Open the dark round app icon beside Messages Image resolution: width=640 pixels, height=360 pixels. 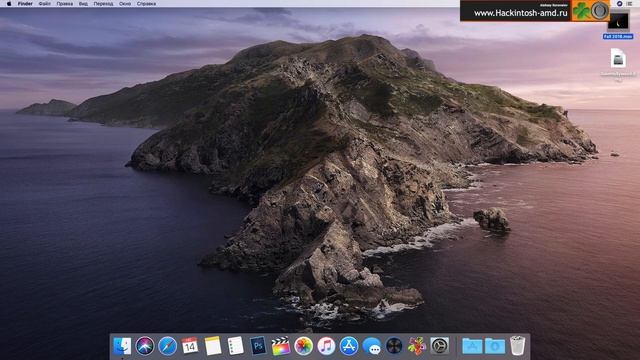(x=394, y=346)
